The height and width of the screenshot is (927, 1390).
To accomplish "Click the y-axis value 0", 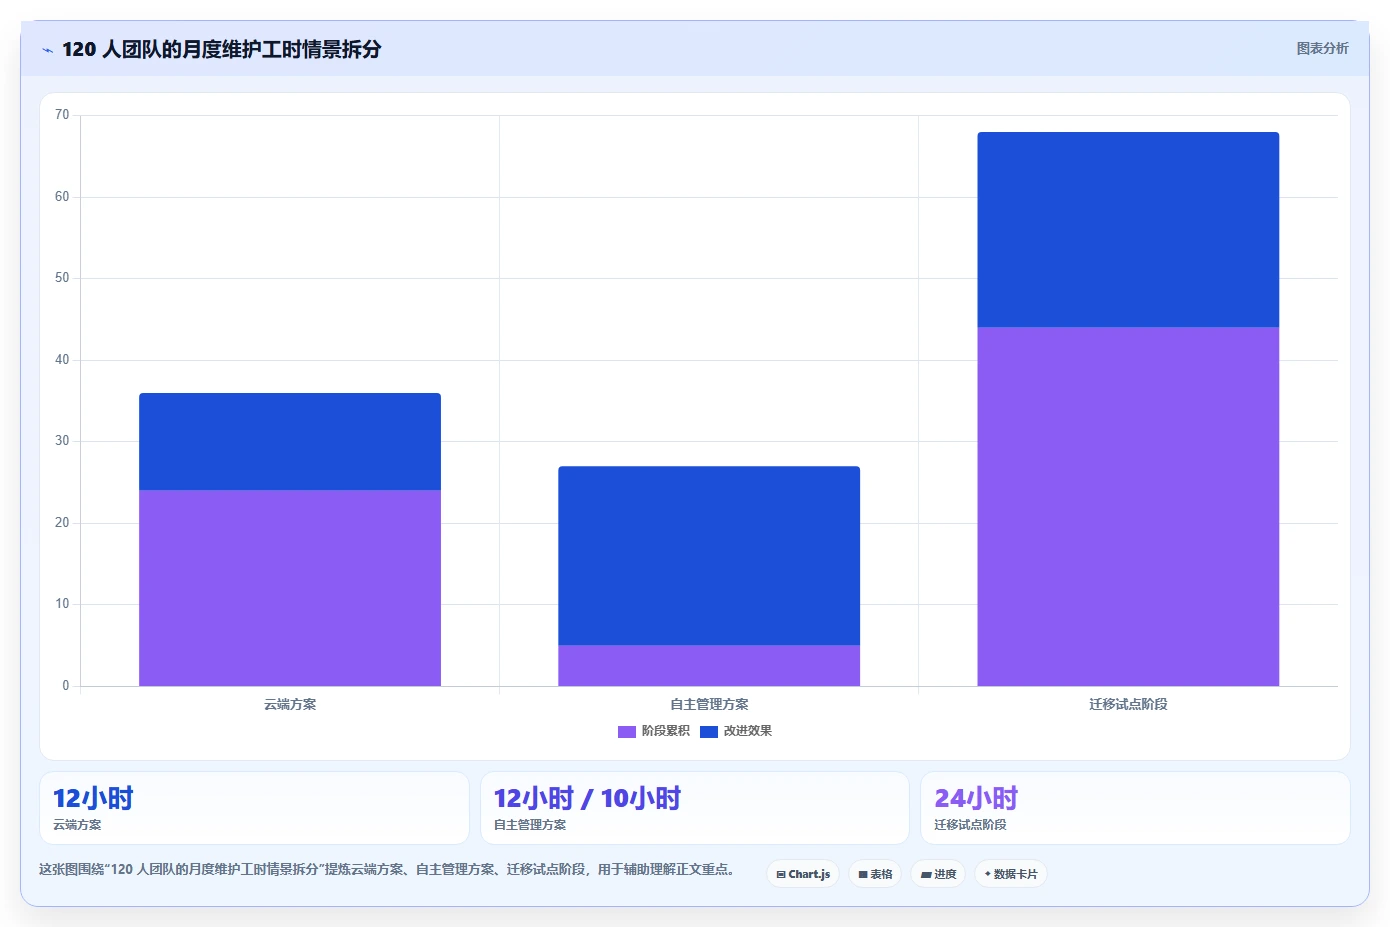I will [66, 686].
